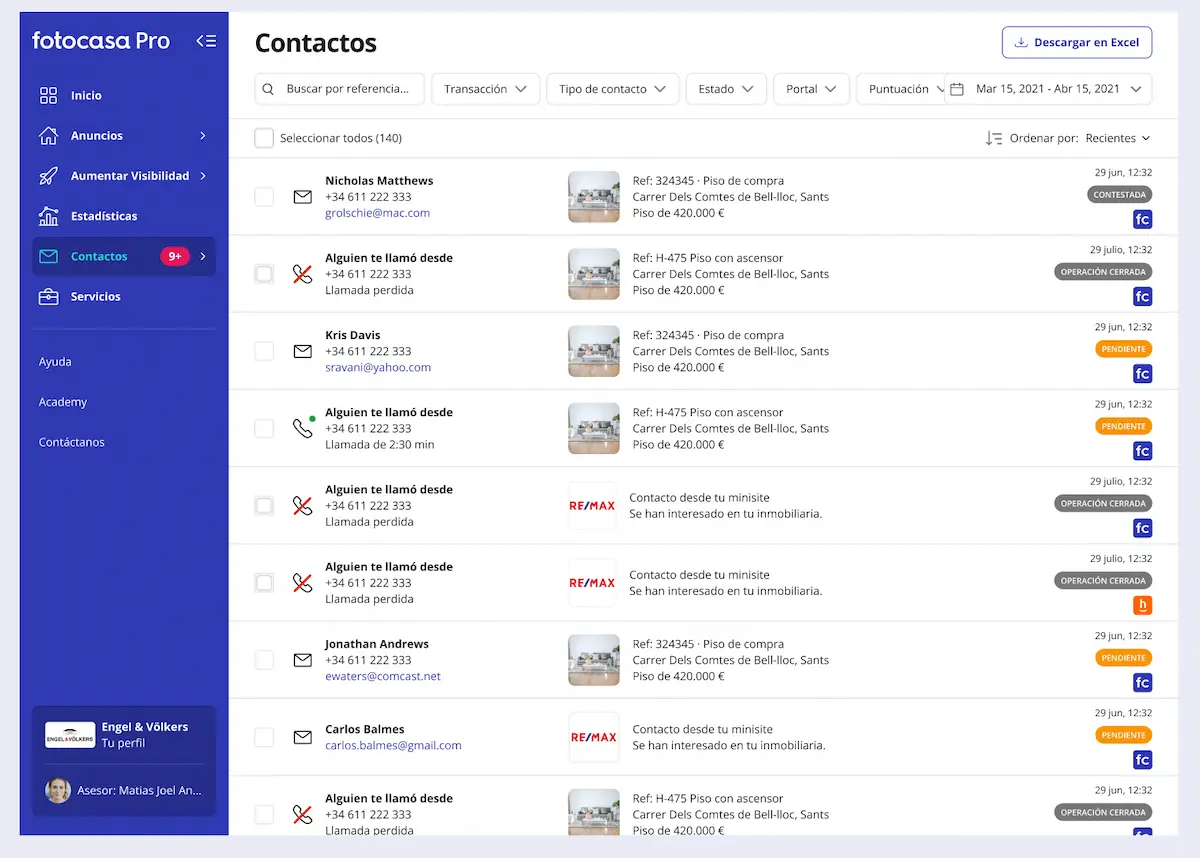Tick the checkbox for Kris Davis
Image resolution: width=1200 pixels, height=858 pixels.
tap(264, 351)
